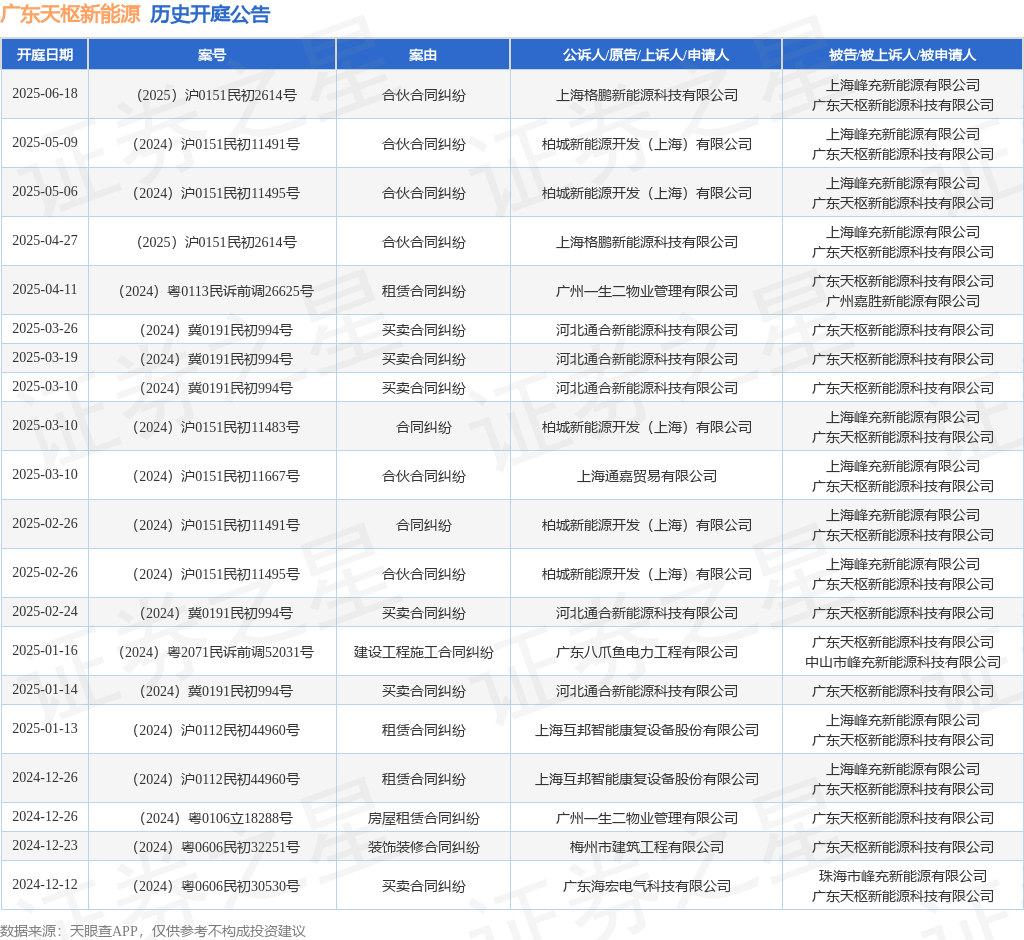
Task: Select plaintiff 广东八爪鱼电力工程有限公司
Action: pos(647,652)
